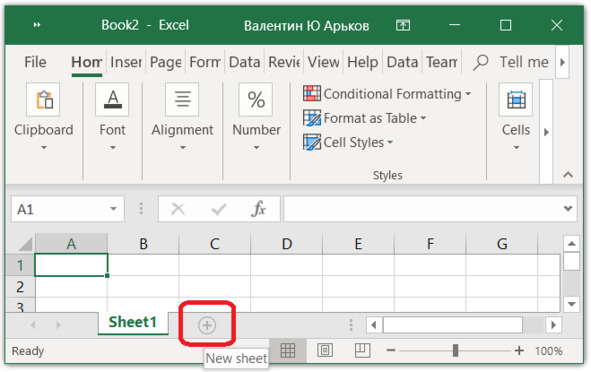Switch to the Review tab
This screenshot has height=372, width=591.
point(284,62)
